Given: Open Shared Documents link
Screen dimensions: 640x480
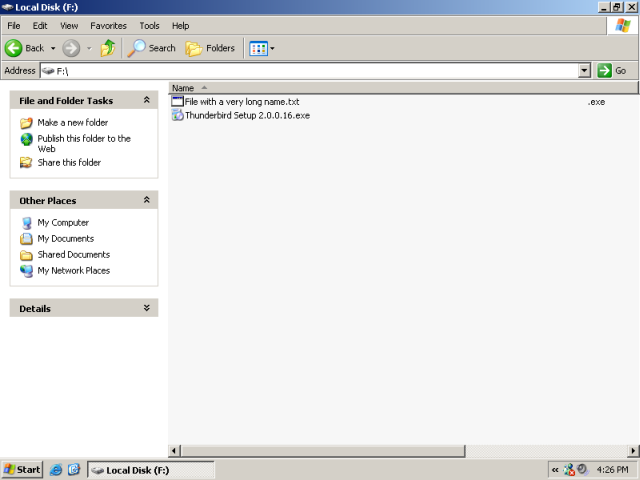Looking at the screenshot, I should (74, 254).
